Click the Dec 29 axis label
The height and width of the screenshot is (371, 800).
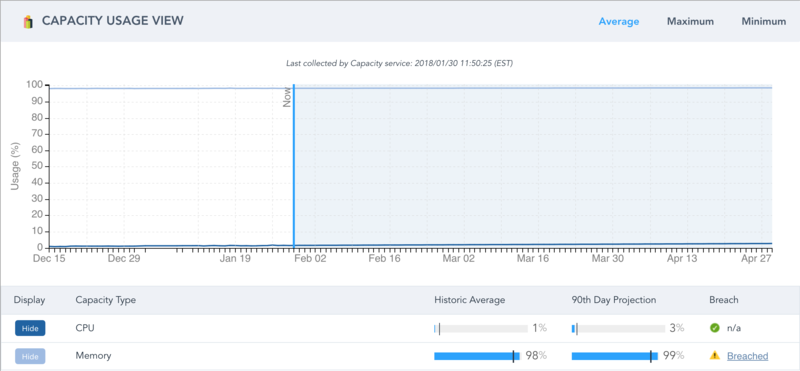tap(124, 259)
